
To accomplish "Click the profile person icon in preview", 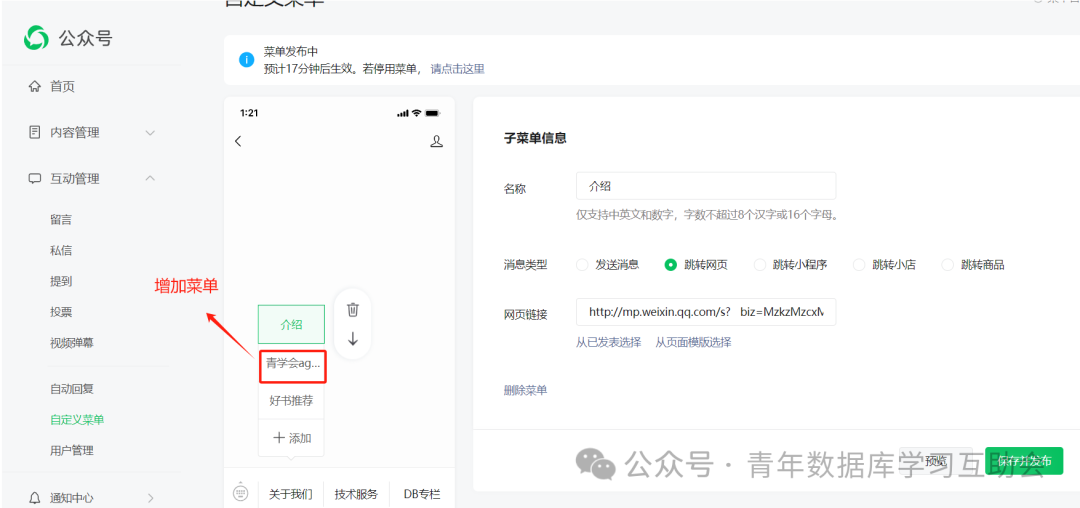I will (x=436, y=141).
